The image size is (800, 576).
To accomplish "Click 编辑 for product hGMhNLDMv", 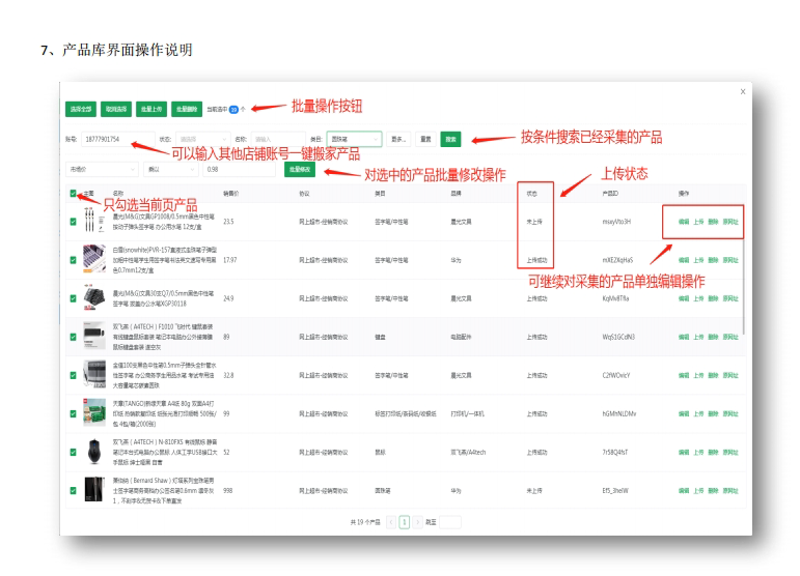I will pos(684,414).
